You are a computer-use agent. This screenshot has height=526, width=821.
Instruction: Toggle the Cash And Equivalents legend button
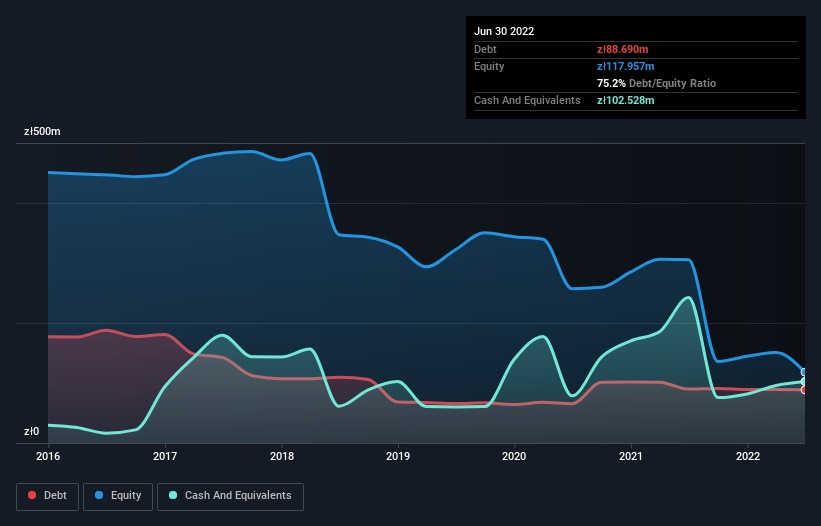coord(230,496)
